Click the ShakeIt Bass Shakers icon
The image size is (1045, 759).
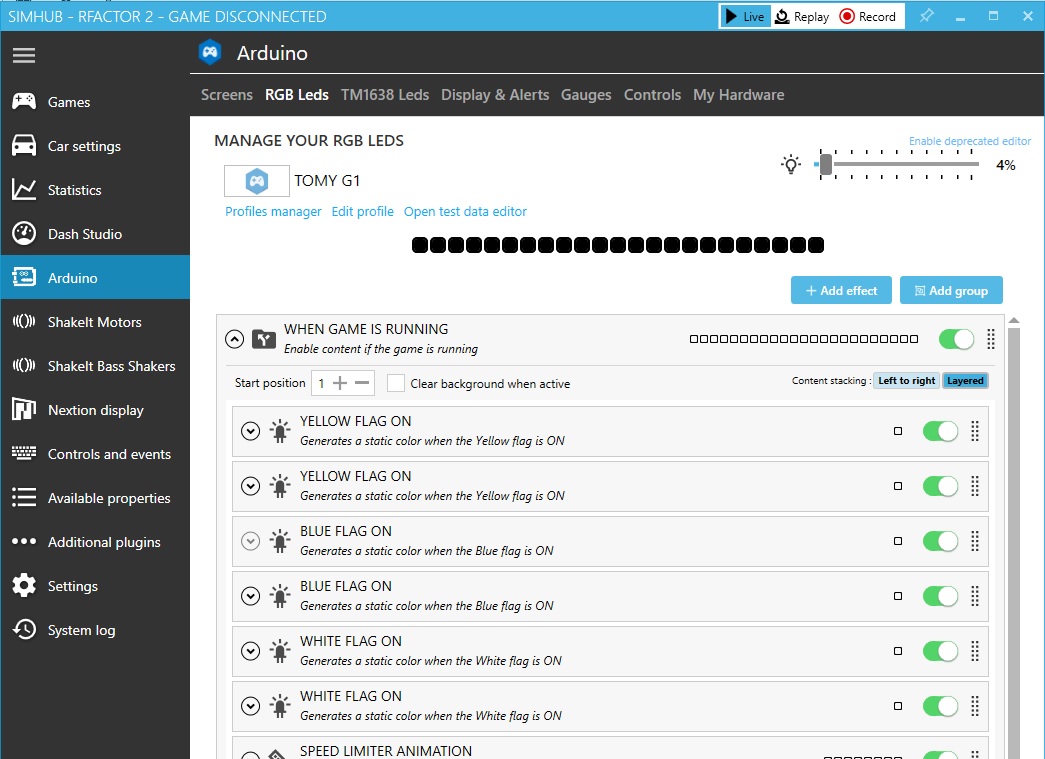tap(24, 365)
